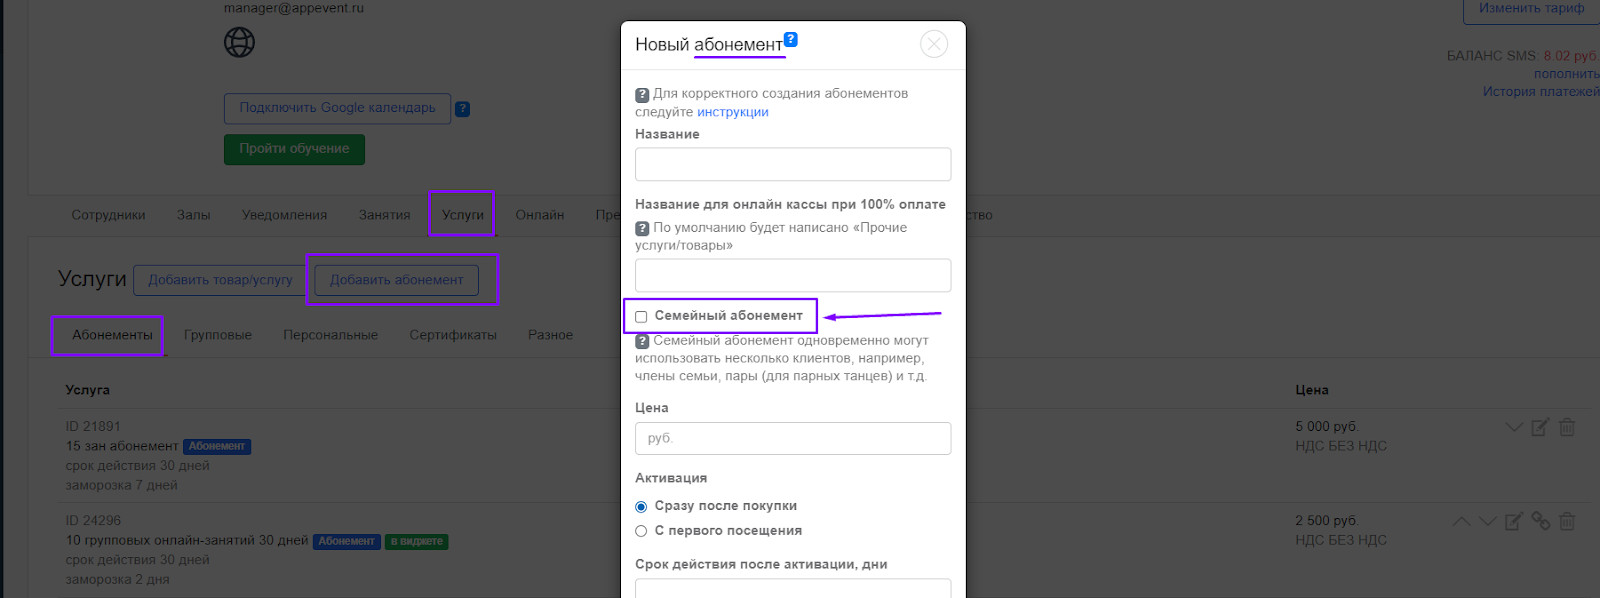
Task: Select 'Сразу после покупки' activation option
Action: click(x=641, y=507)
